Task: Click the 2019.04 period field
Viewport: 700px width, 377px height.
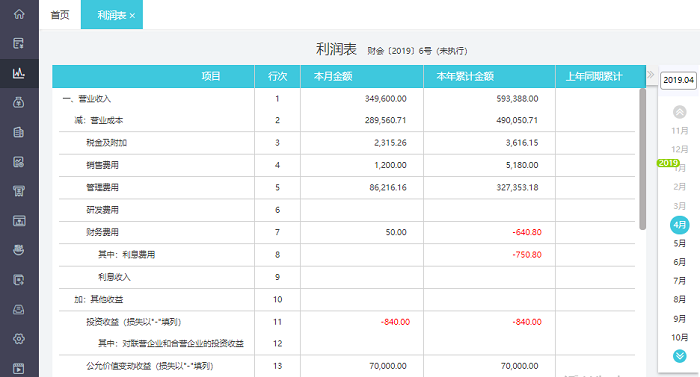Action: pyautogui.click(x=678, y=80)
